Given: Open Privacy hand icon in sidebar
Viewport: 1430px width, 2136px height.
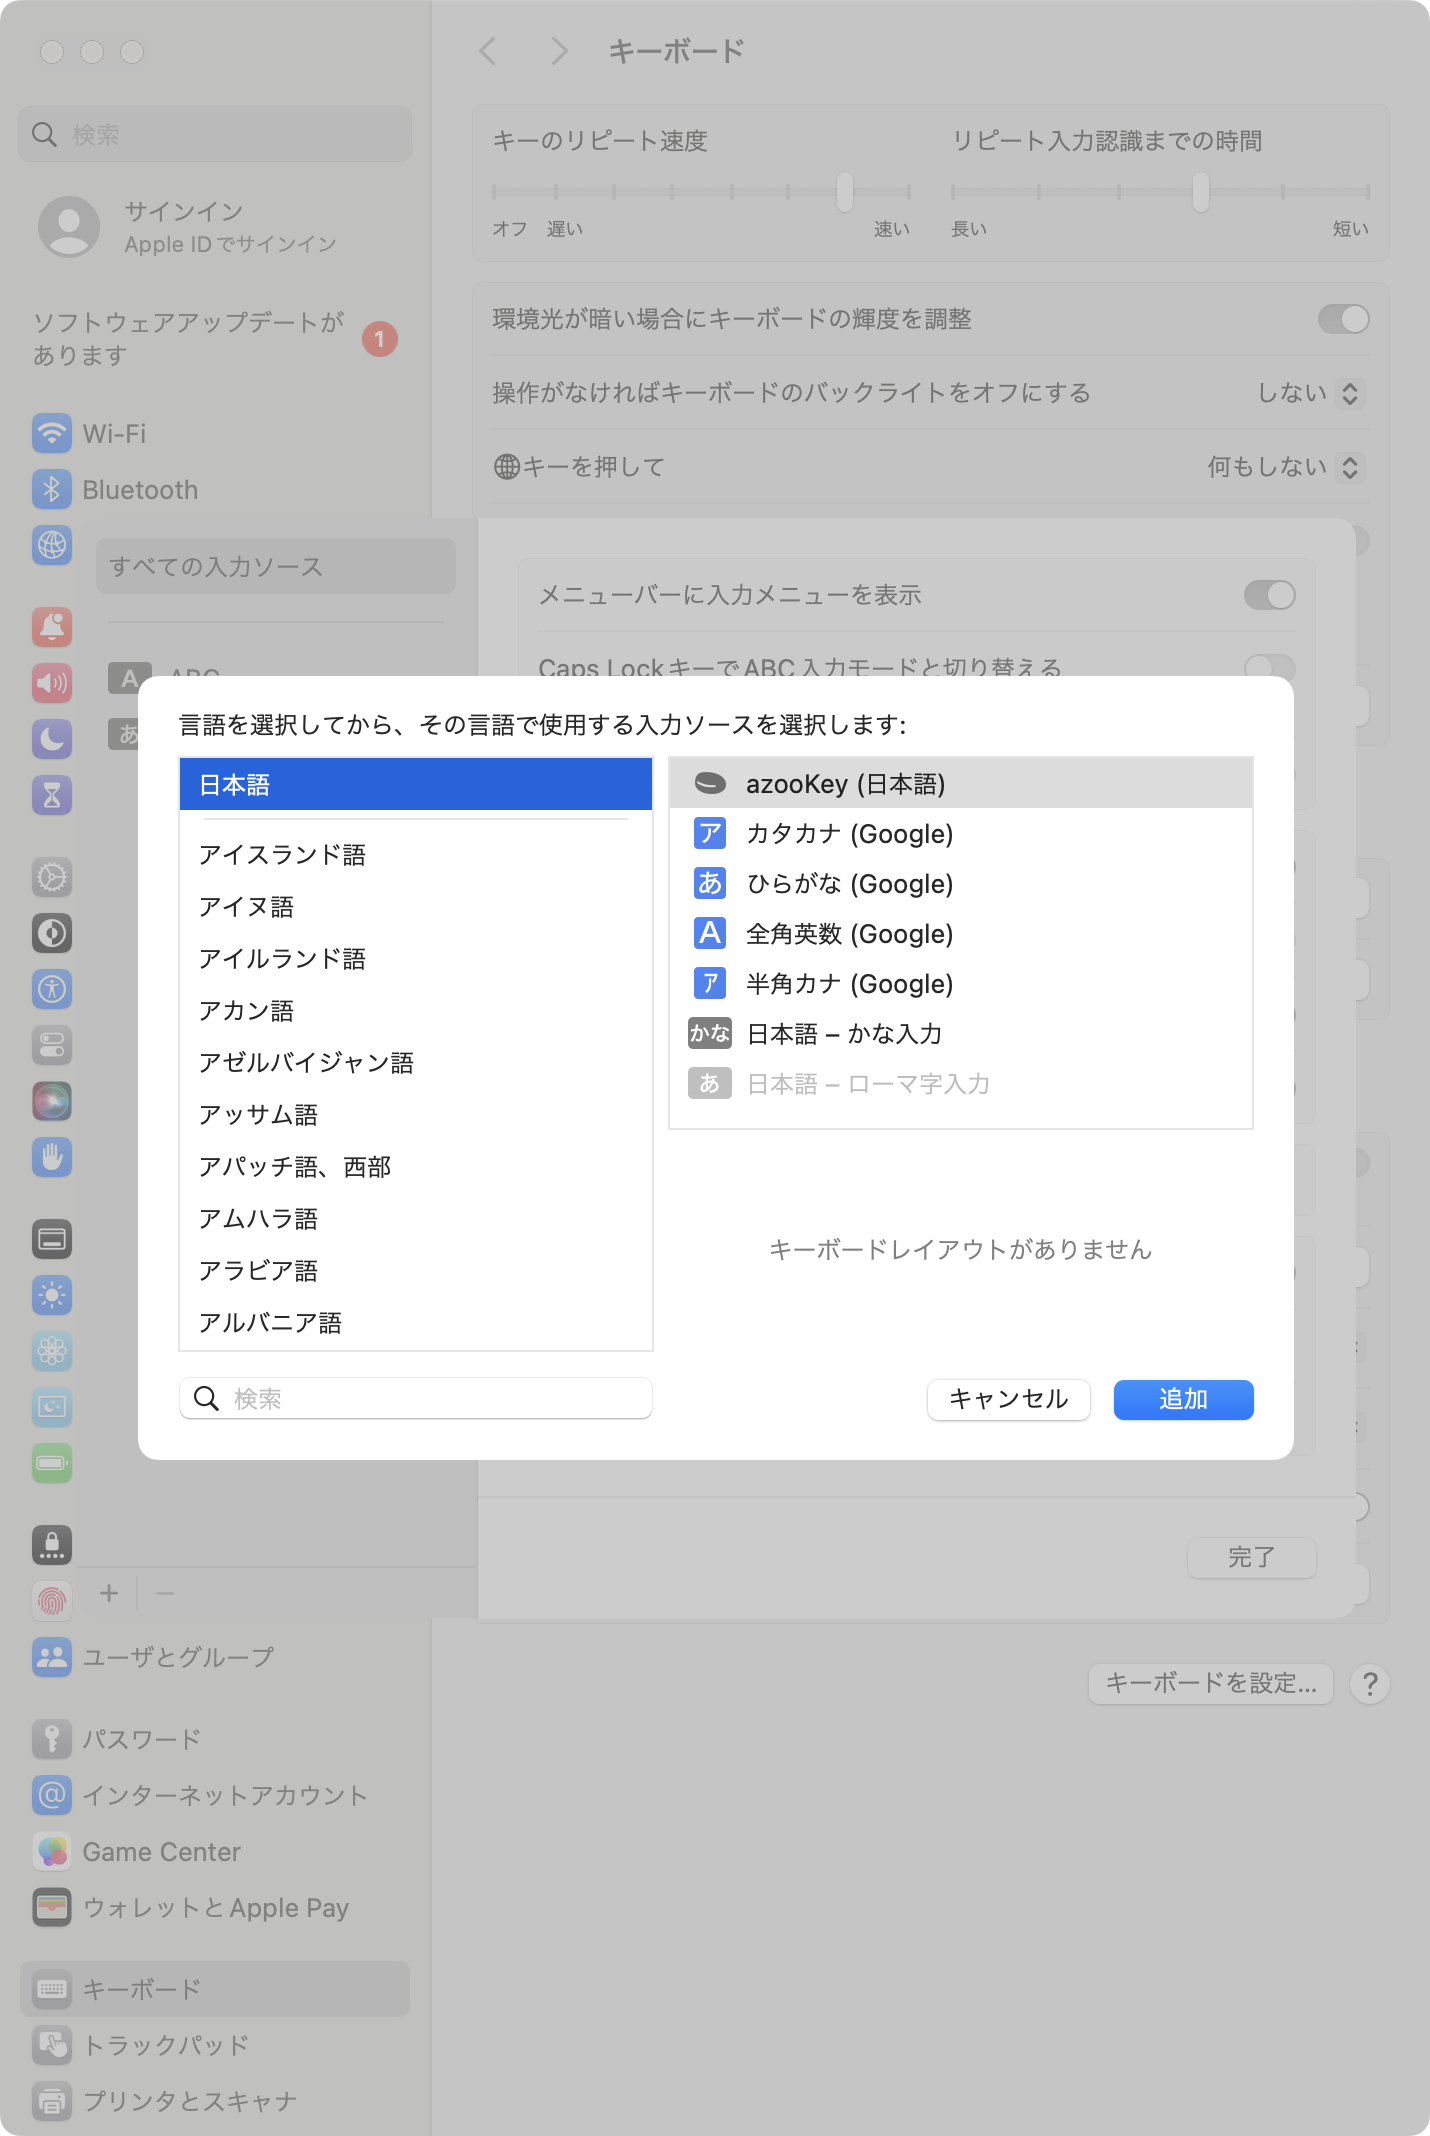Looking at the screenshot, I should pos(52,1157).
